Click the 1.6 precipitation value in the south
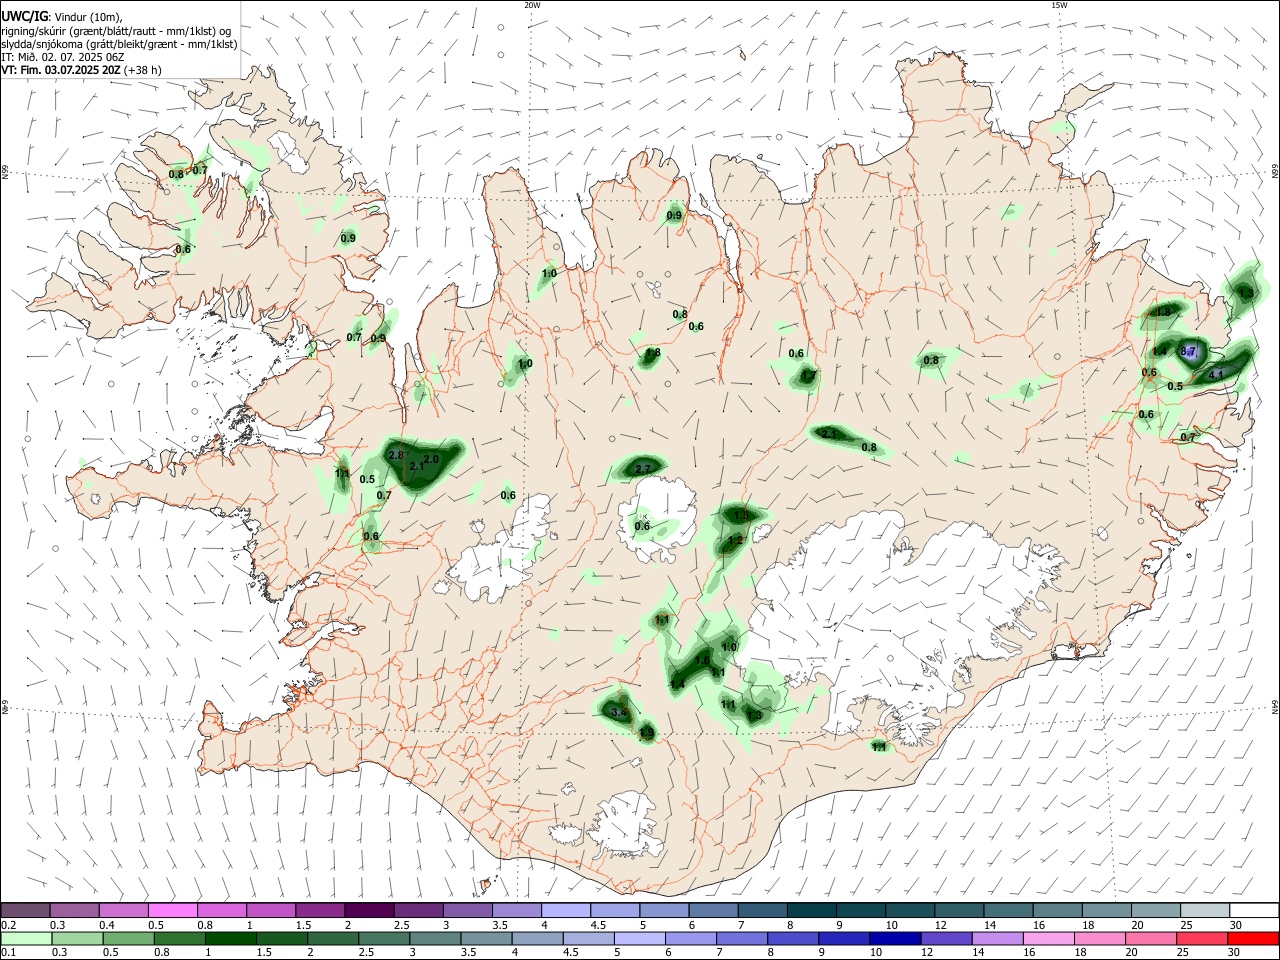 tap(702, 660)
